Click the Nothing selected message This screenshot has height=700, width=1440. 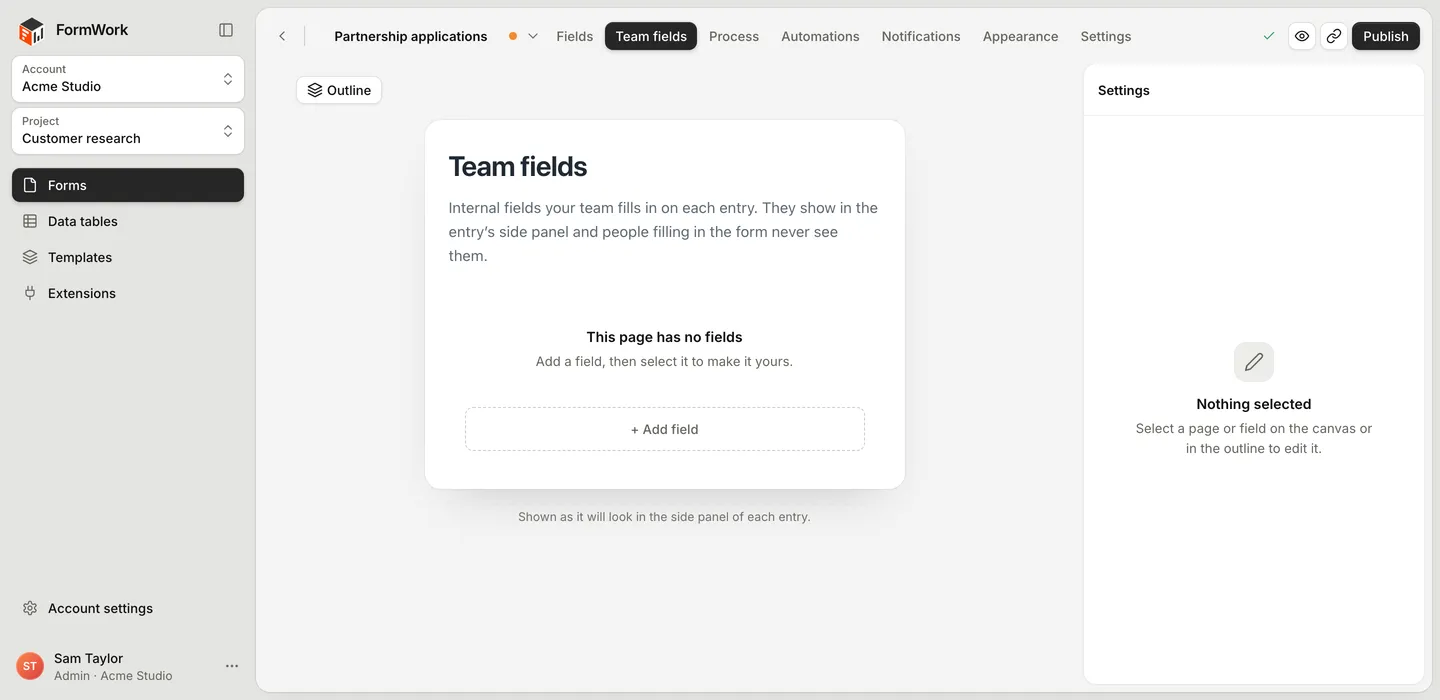pos(1254,404)
